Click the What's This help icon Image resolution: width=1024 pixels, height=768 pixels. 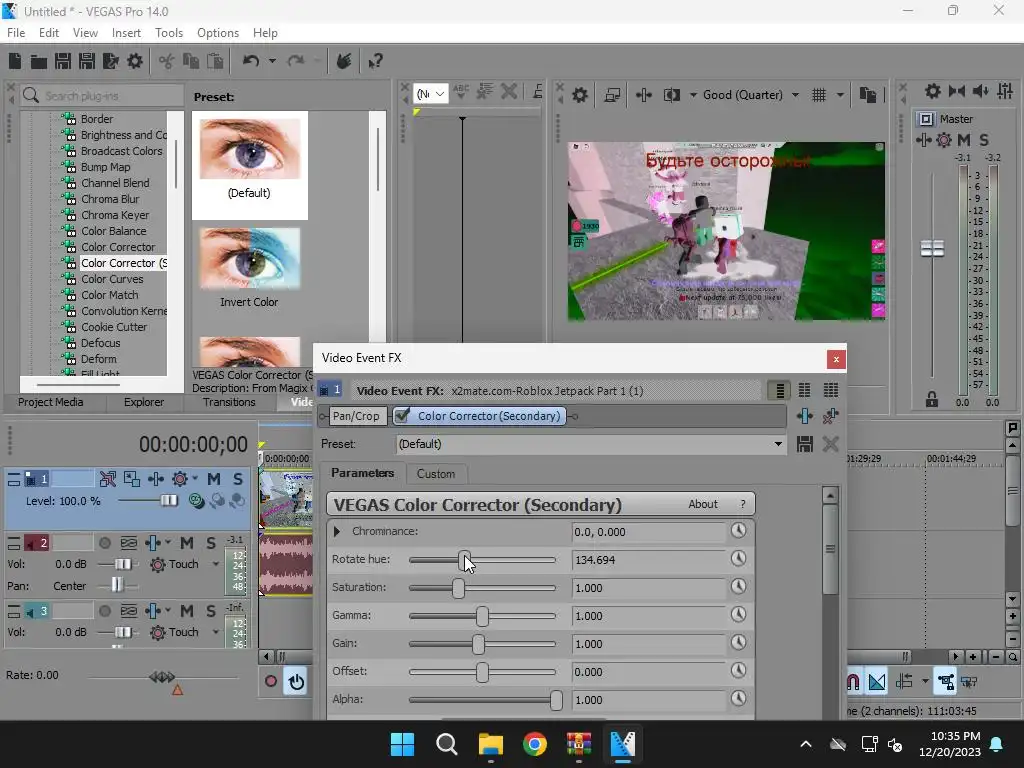pos(376,61)
